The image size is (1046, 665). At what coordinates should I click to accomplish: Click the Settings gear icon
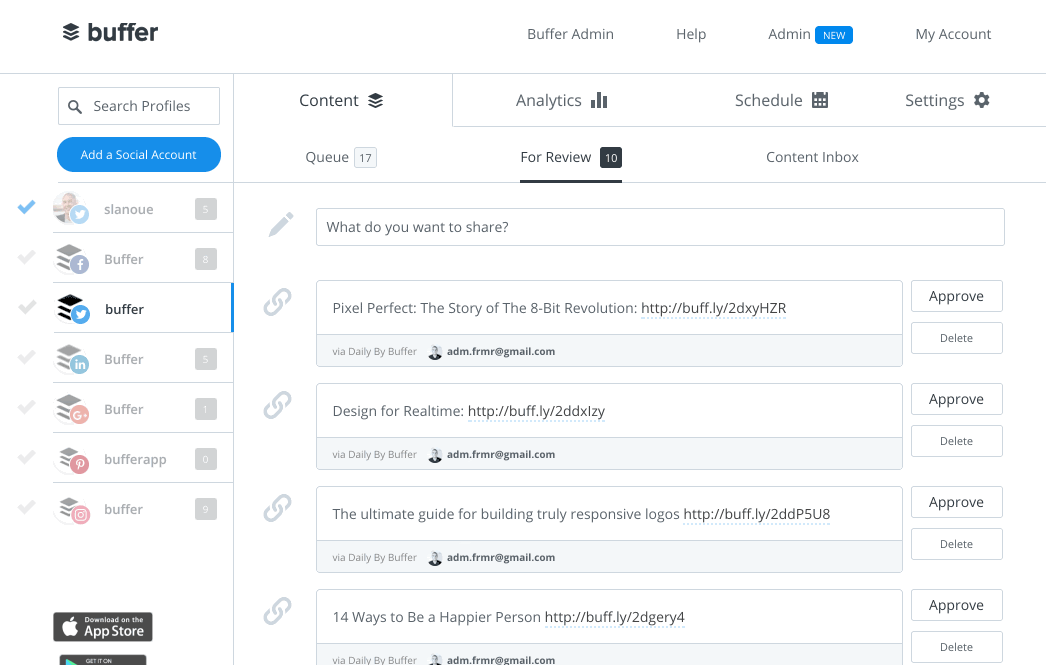981,100
